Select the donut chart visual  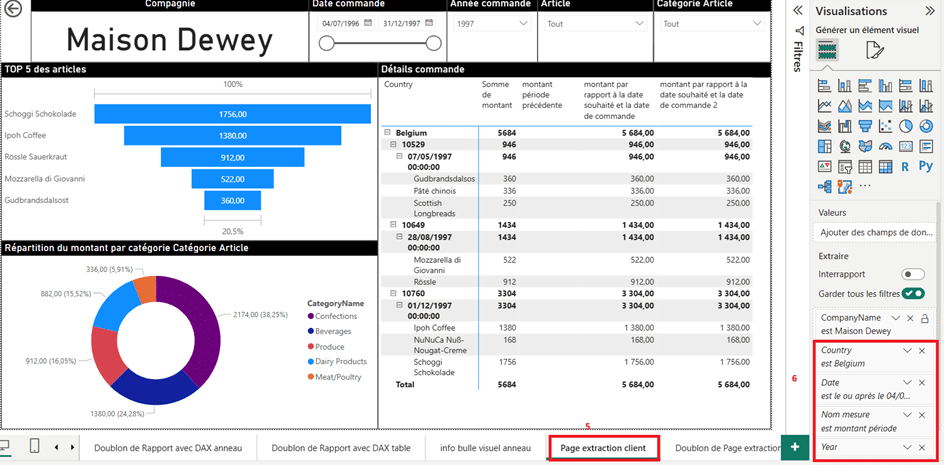[926, 126]
